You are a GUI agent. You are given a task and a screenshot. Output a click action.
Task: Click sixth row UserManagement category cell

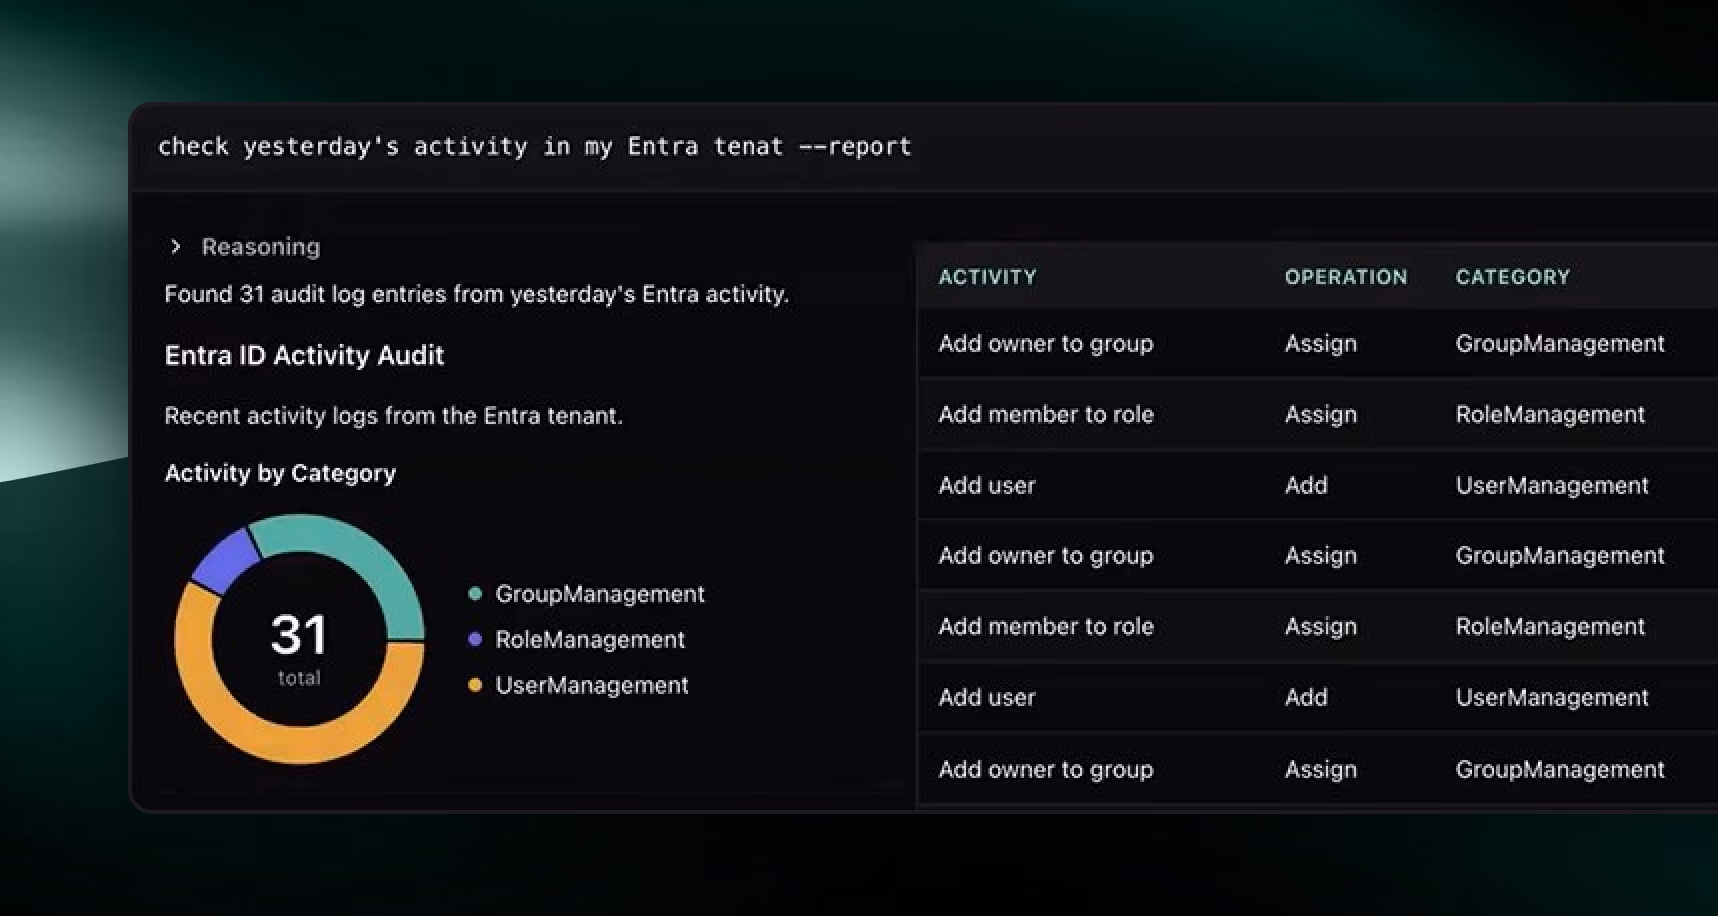pos(1552,697)
